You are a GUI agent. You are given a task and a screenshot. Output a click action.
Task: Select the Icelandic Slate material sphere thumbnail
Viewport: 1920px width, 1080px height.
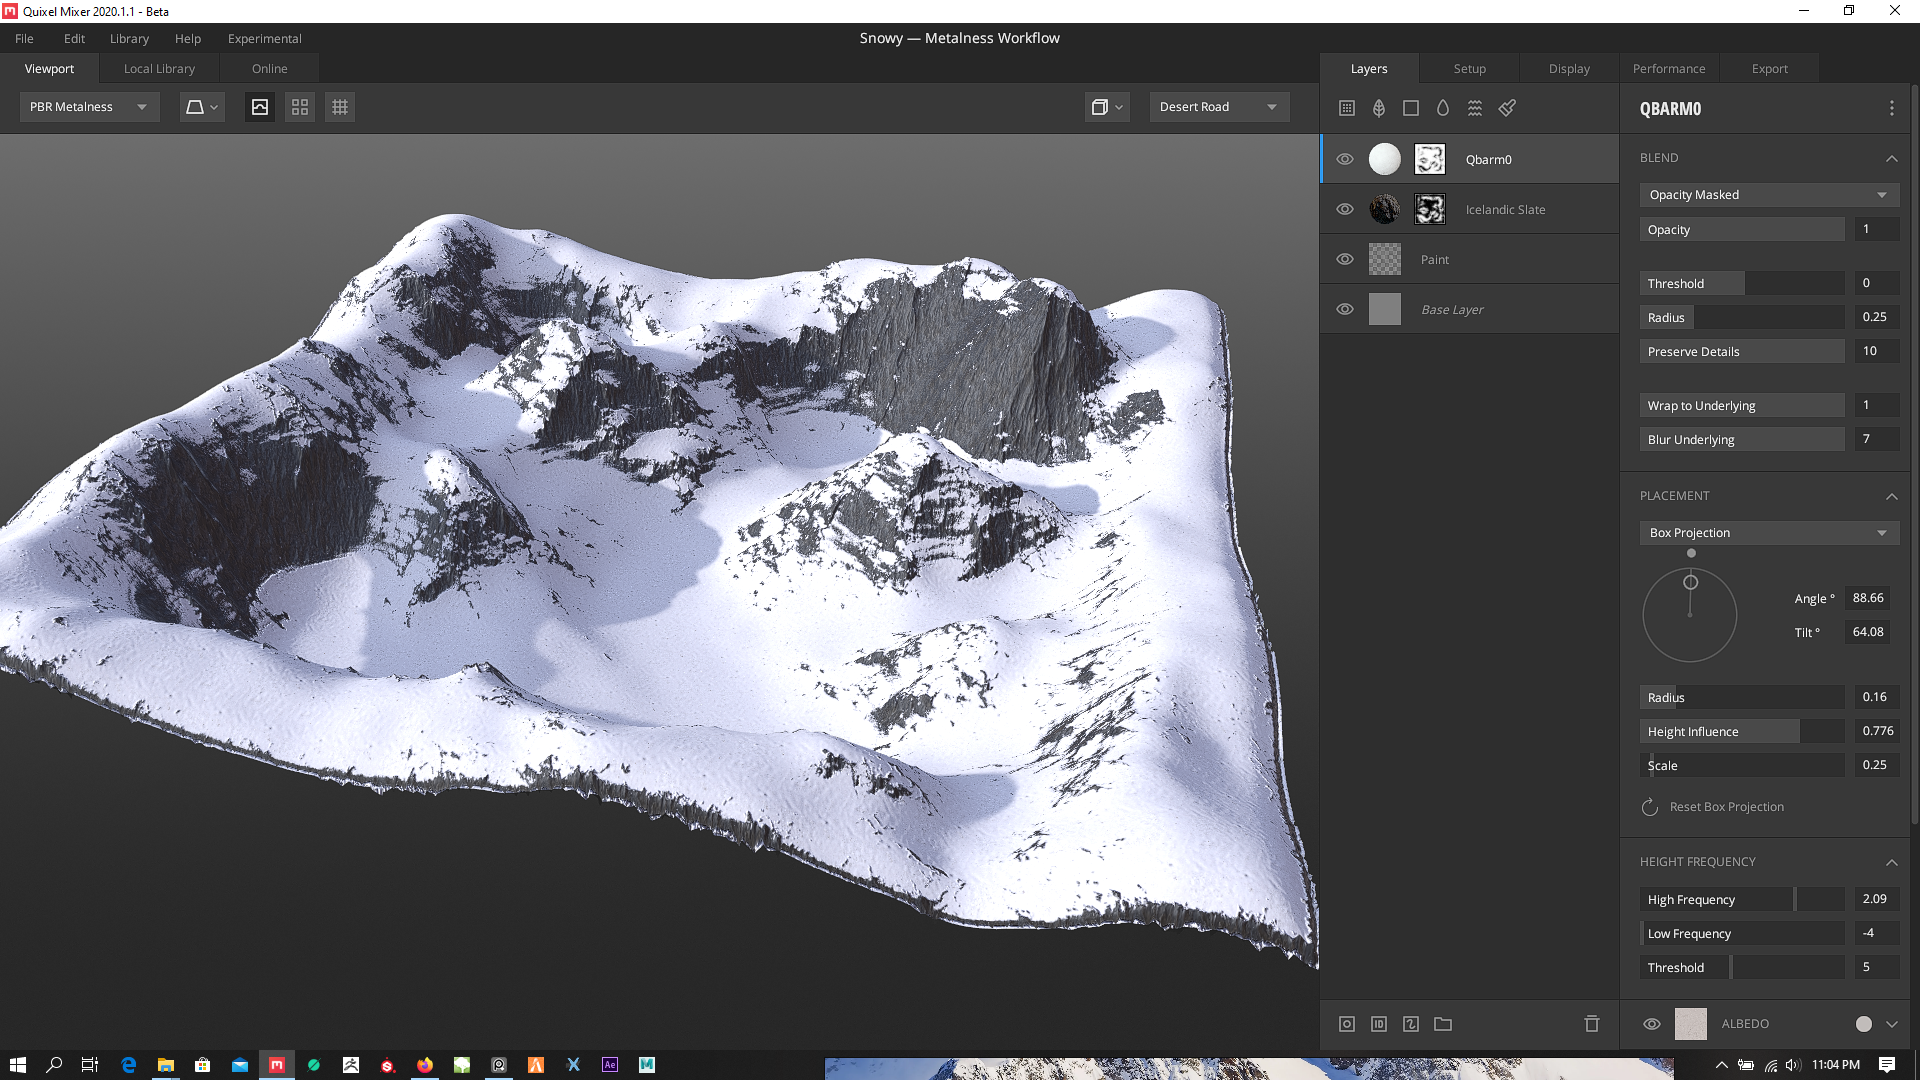pyautogui.click(x=1385, y=209)
